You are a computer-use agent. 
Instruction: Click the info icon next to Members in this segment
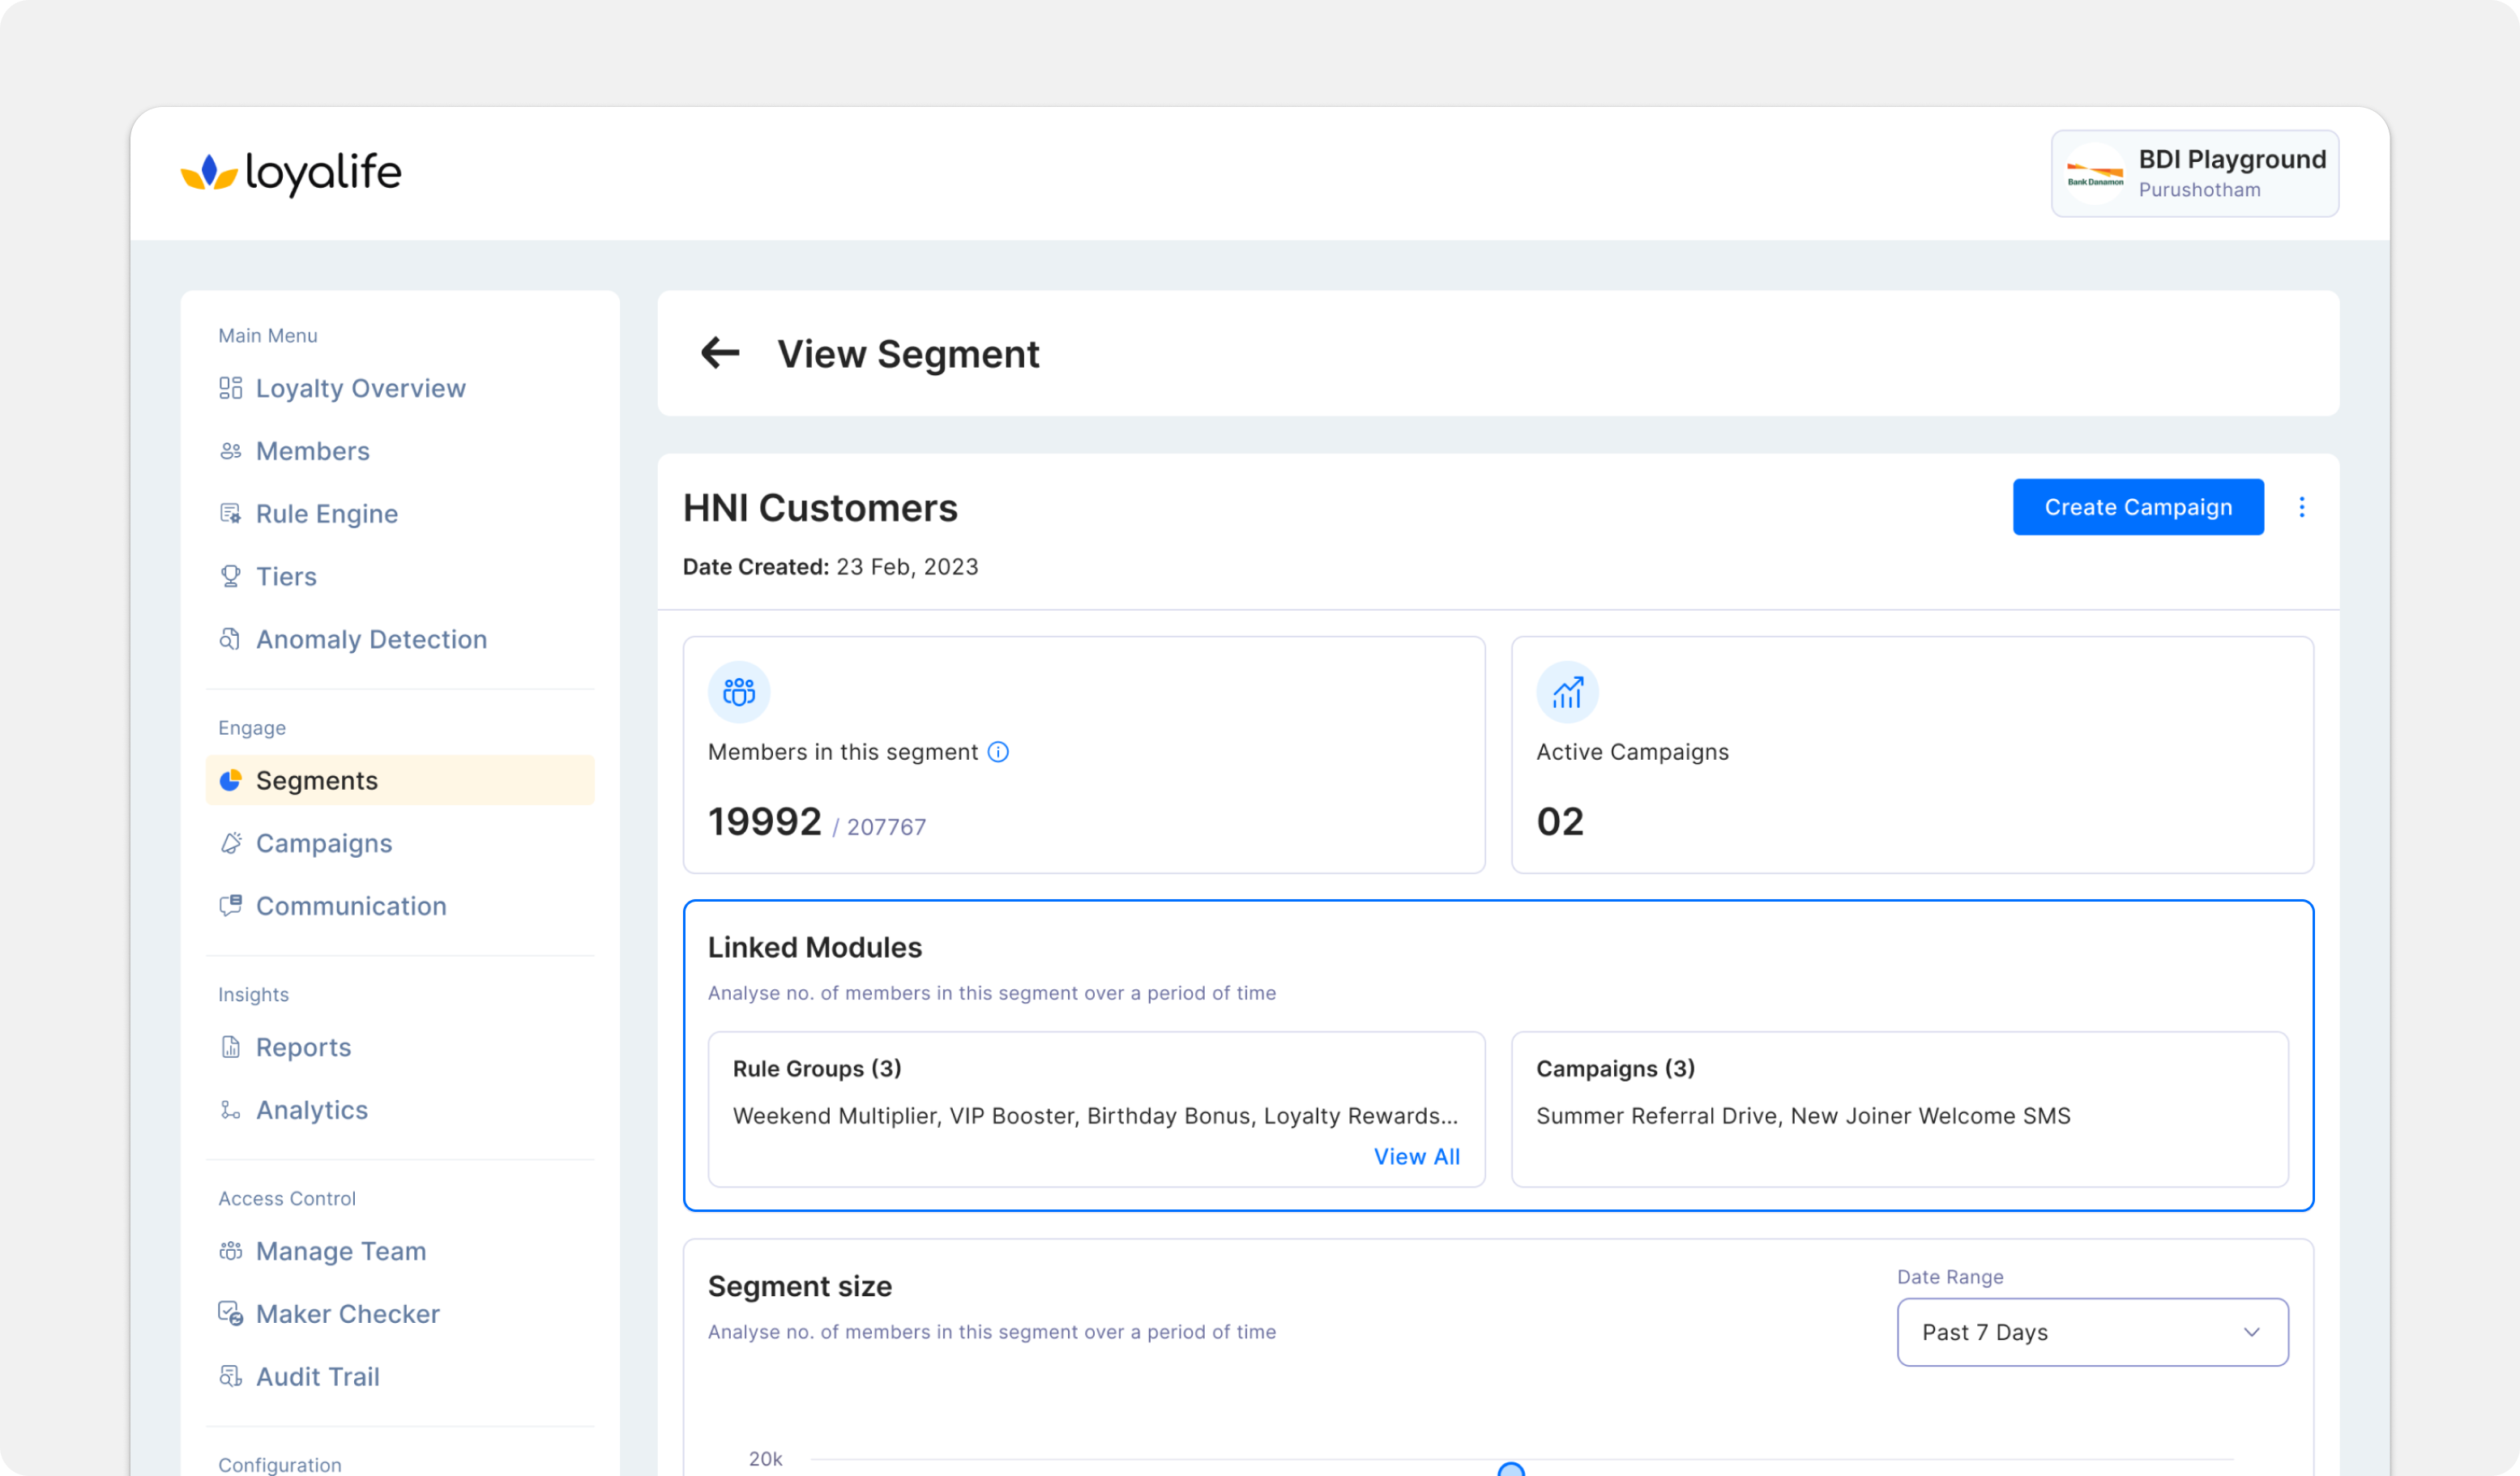click(x=998, y=752)
